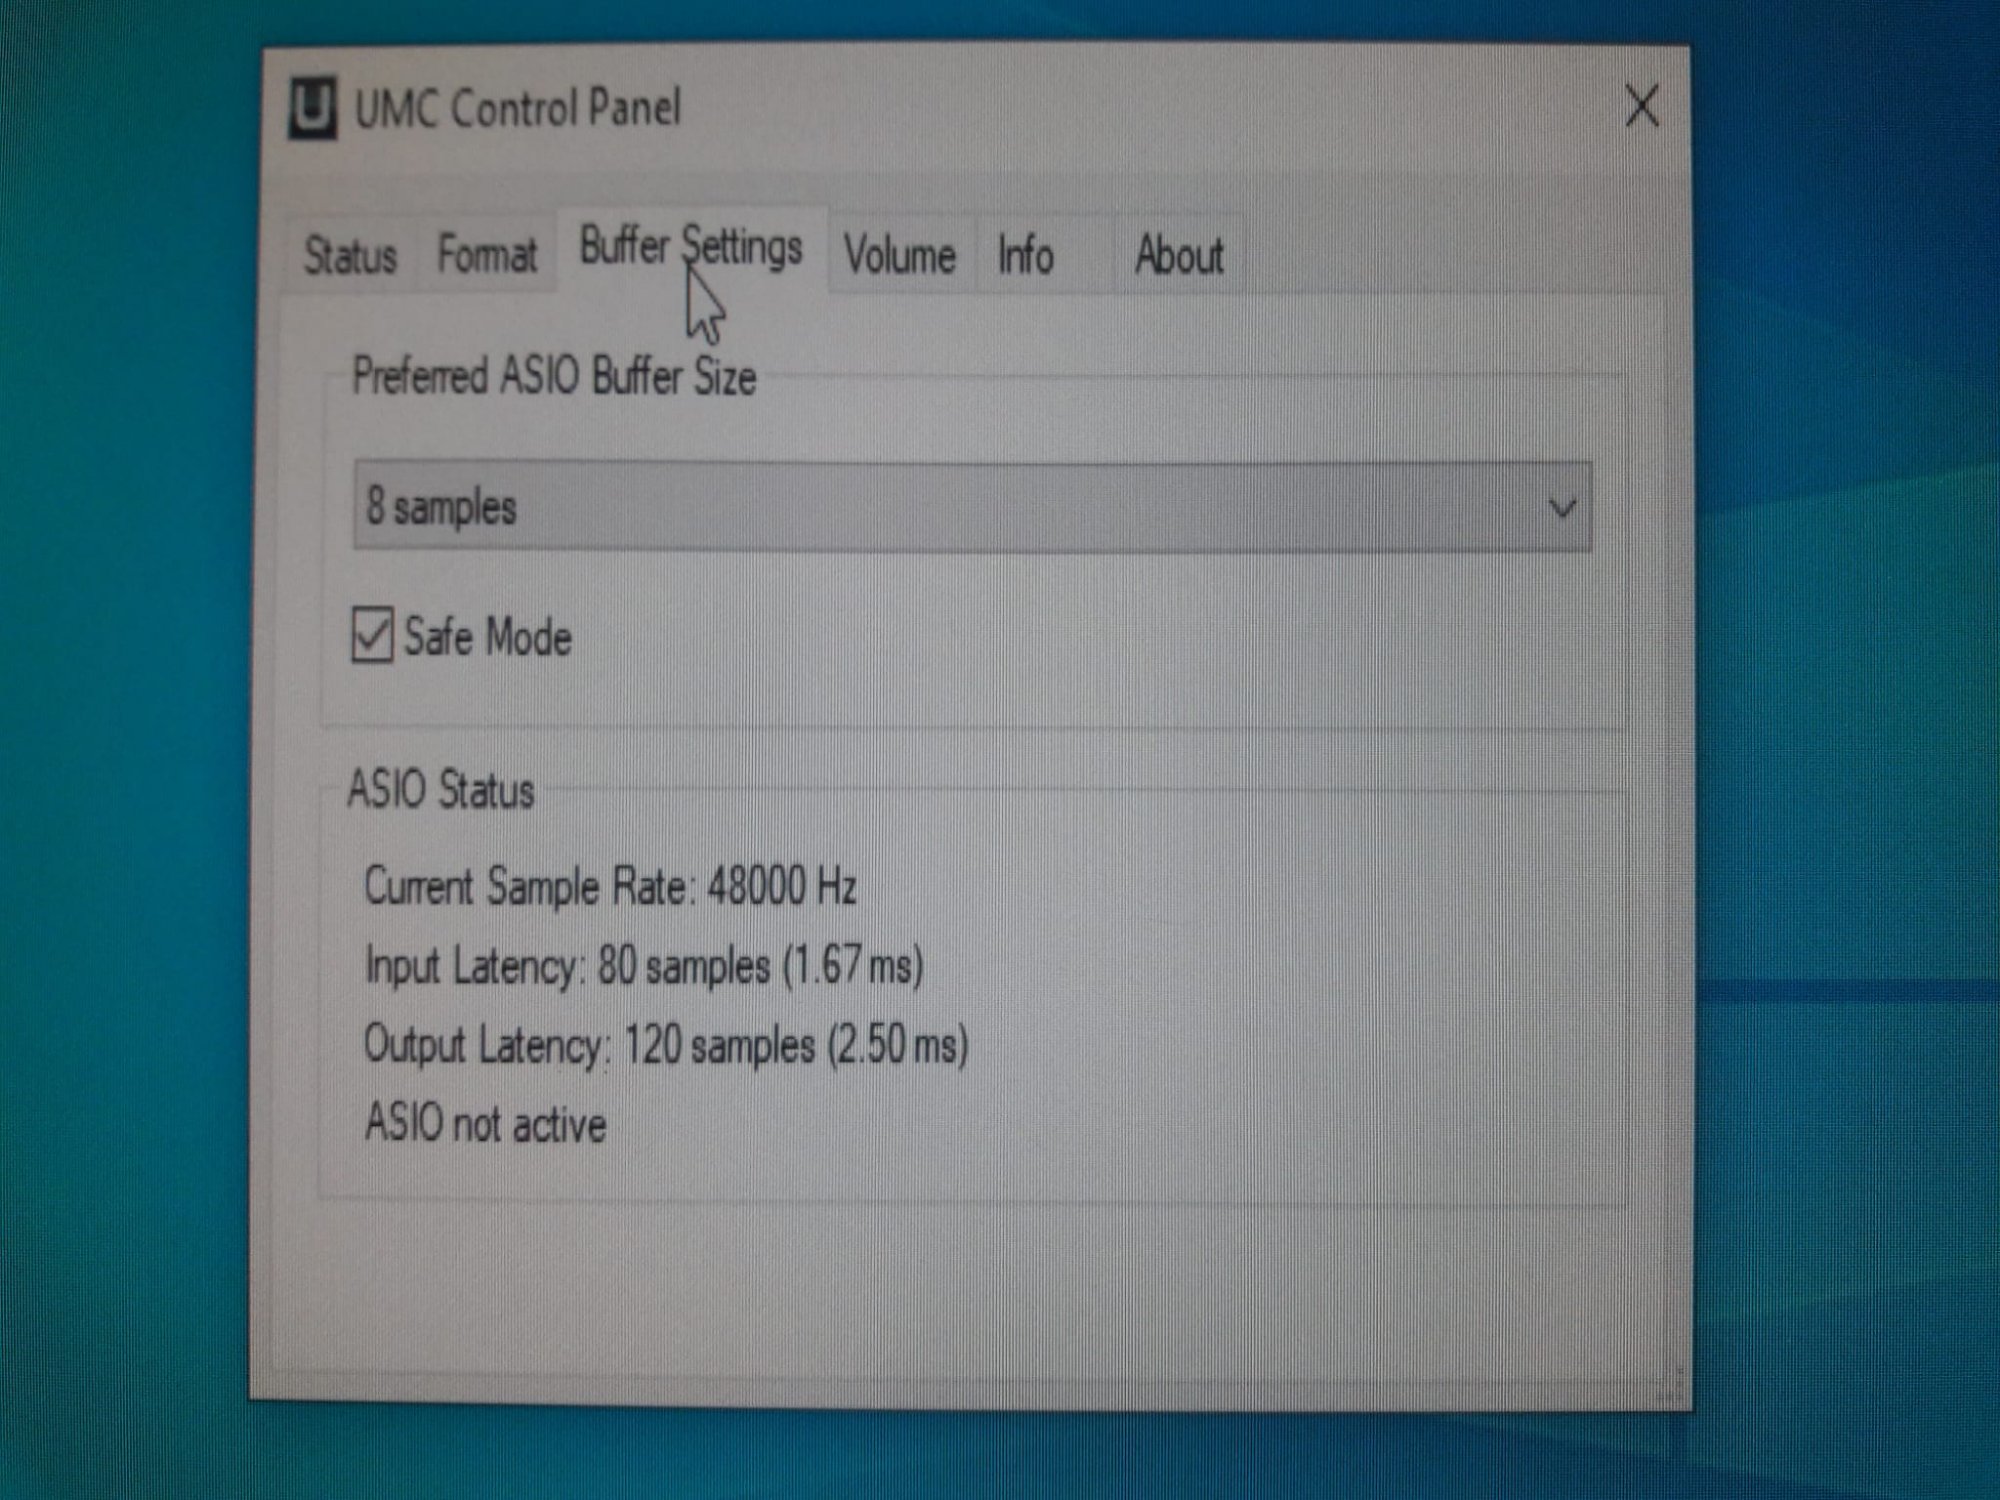Click 'Current Sample Rate: 48000 Hz' text

coord(610,886)
